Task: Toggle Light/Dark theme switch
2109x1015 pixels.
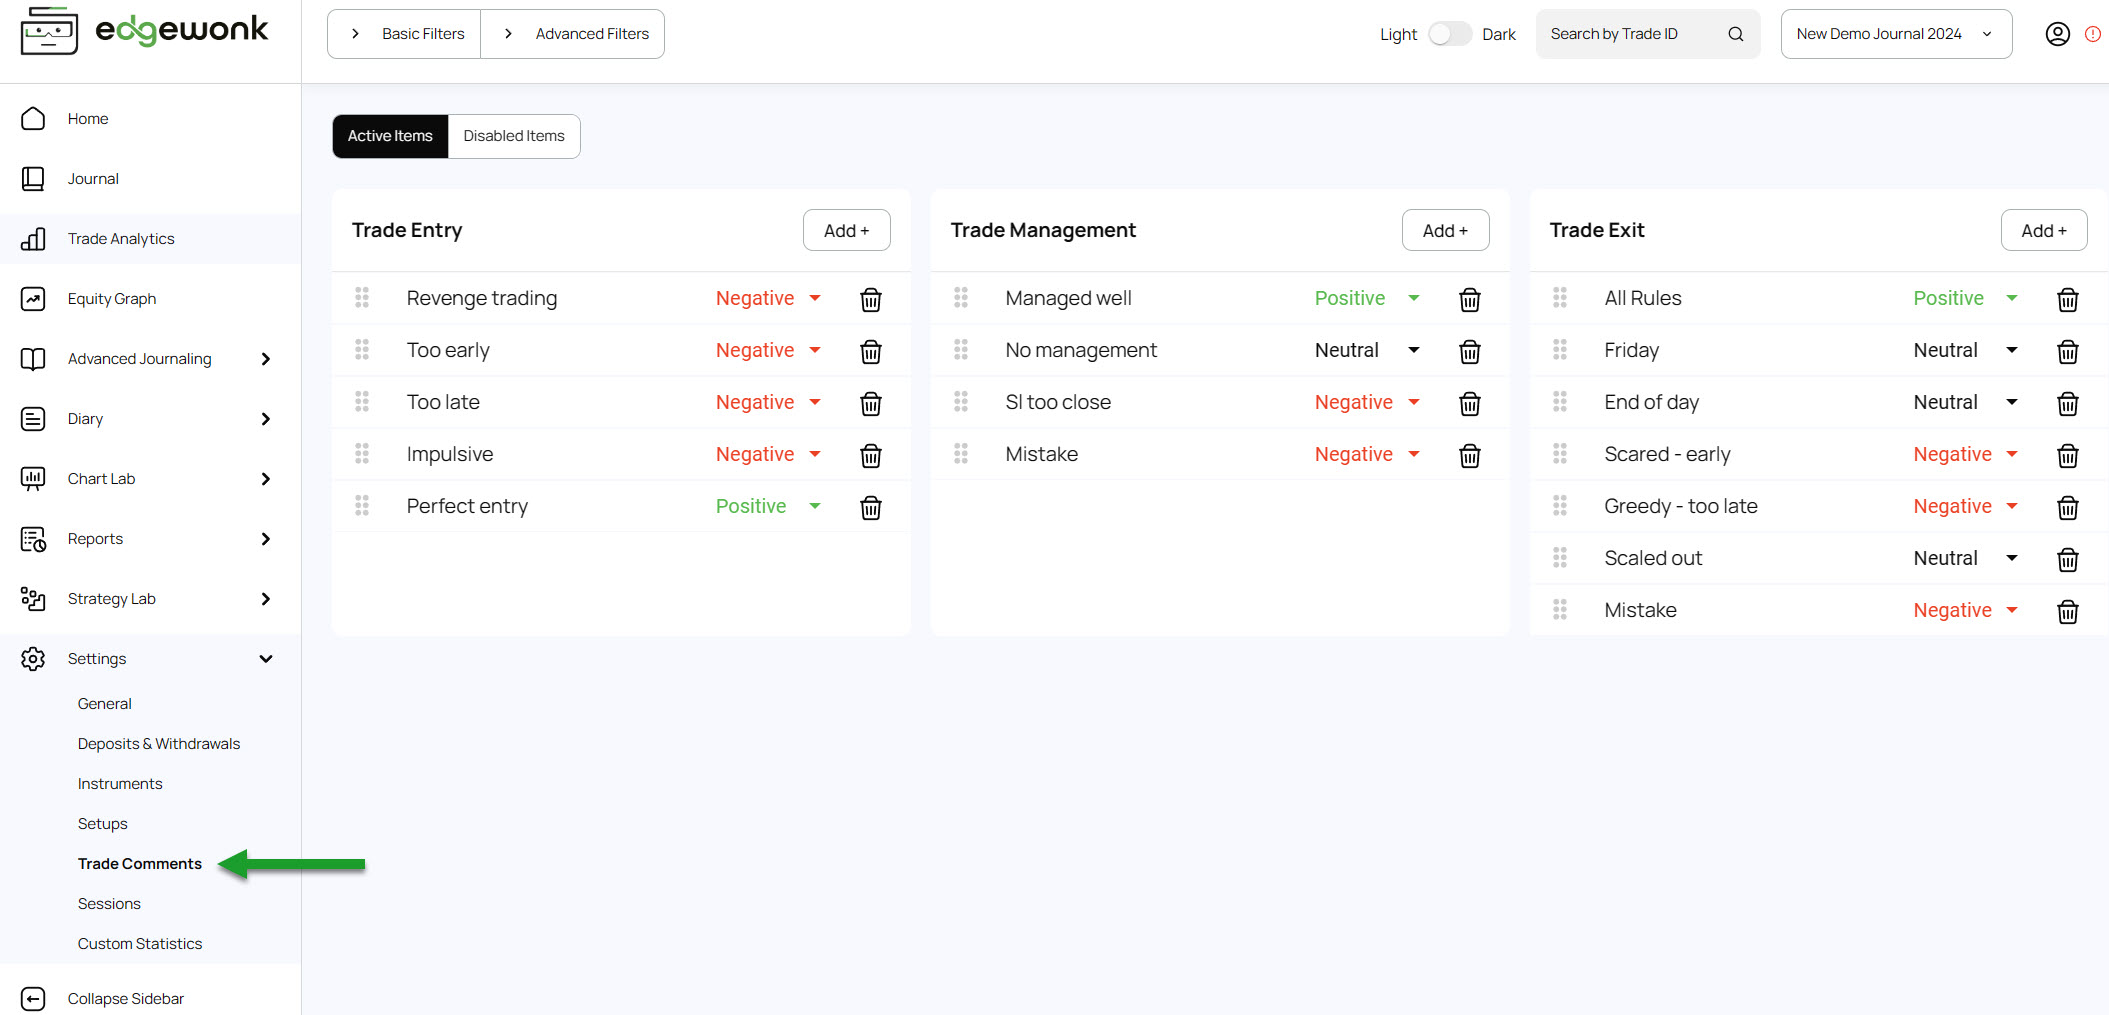Action: point(1449,34)
